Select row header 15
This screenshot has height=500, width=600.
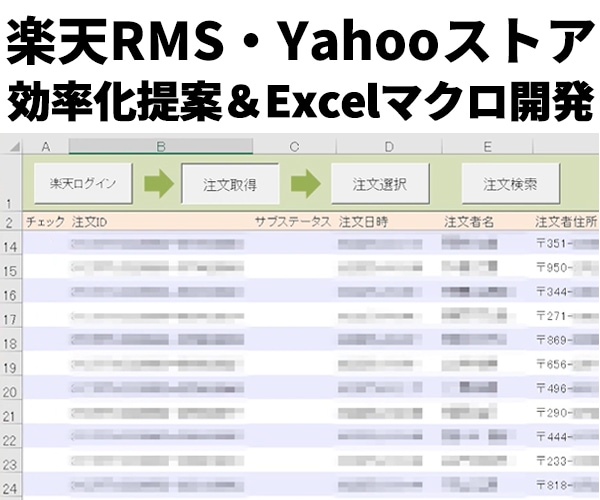click(x=11, y=268)
